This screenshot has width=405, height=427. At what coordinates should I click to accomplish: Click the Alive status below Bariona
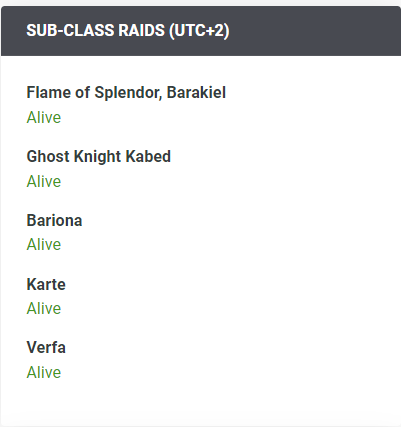coord(44,244)
